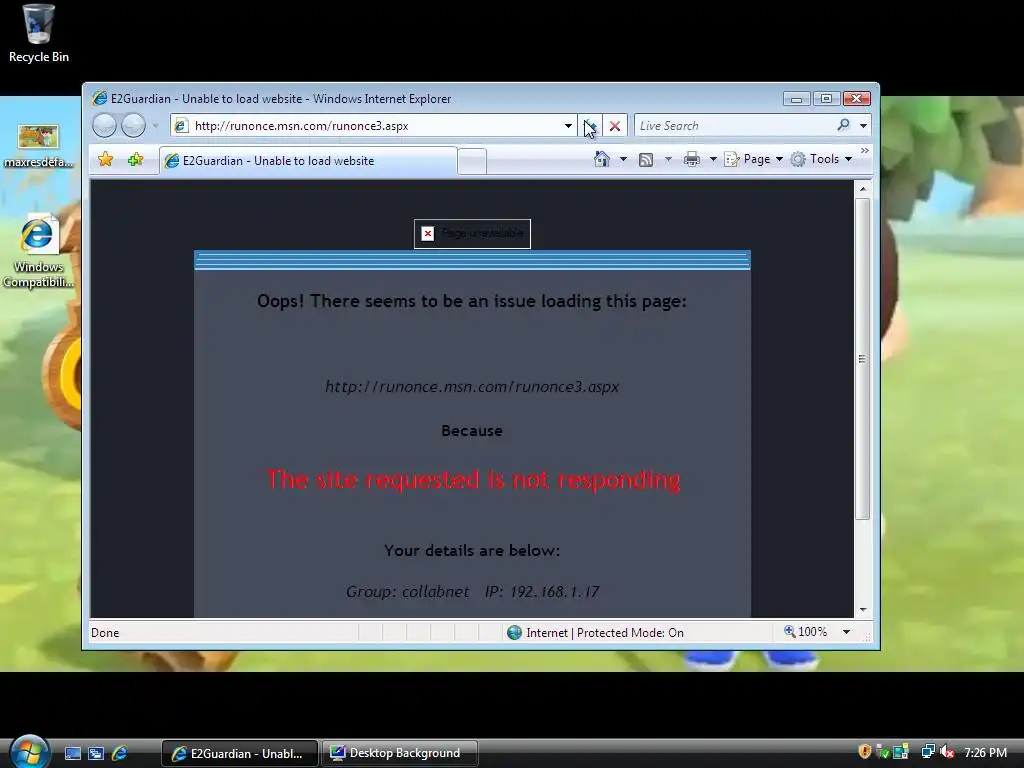1024x768 pixels.
Task: Click the red not responding message
Action: (473, 480)
